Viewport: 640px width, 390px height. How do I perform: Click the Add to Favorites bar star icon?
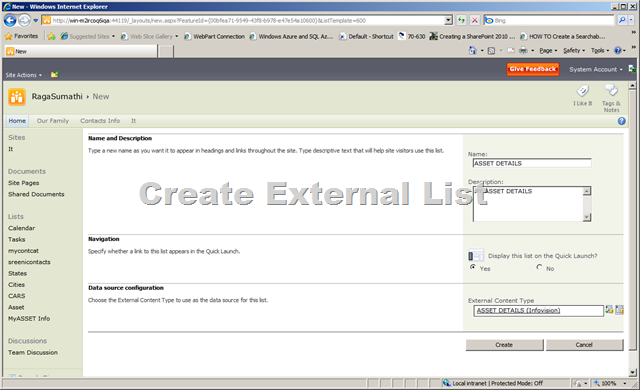51,36
